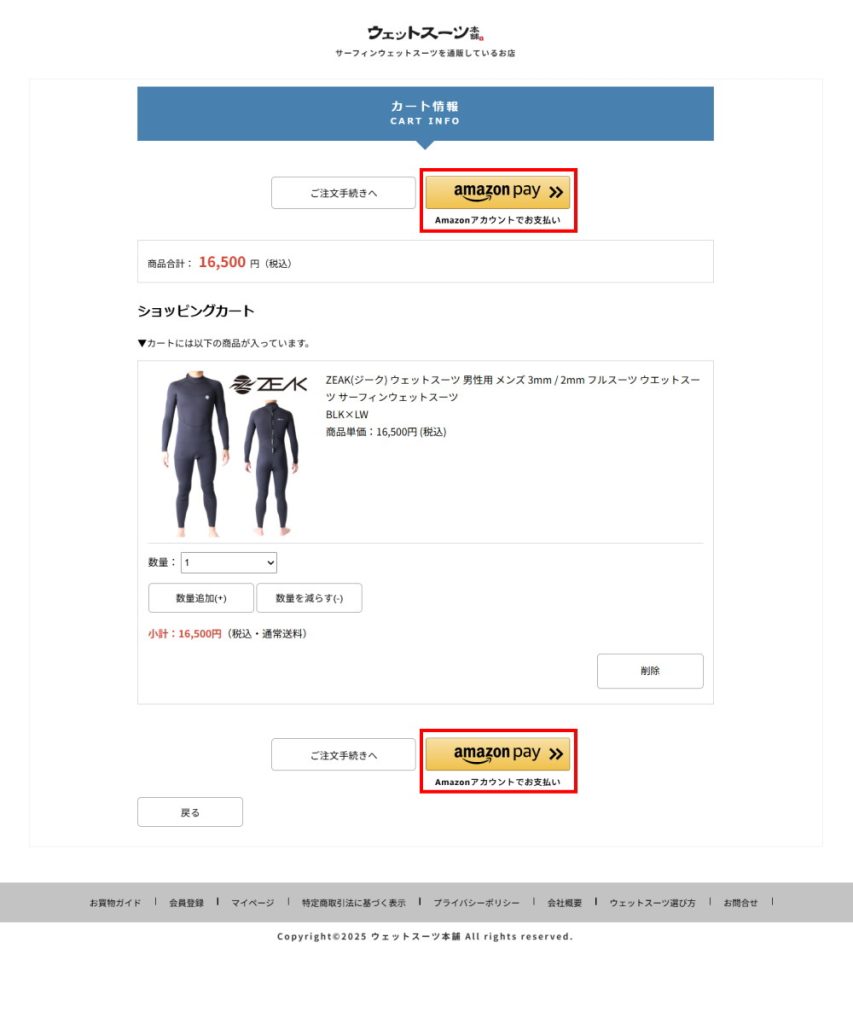The image size is (853, 1024).
Task: Go to マイページ in footer
Action: [x=252, y=903]
